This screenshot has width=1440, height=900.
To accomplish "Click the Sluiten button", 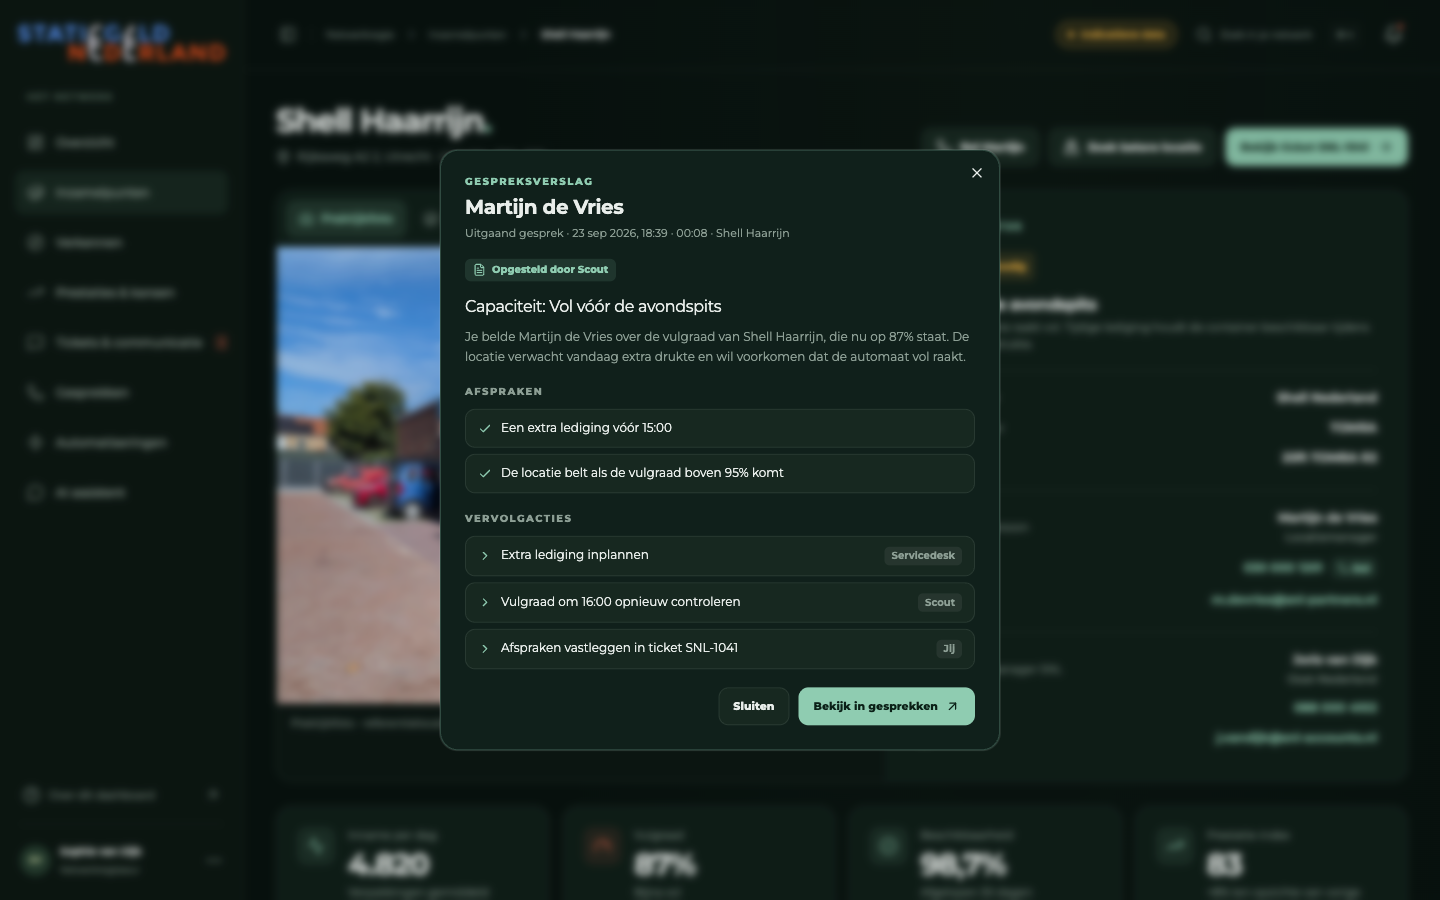I will (x=754, y=706).
